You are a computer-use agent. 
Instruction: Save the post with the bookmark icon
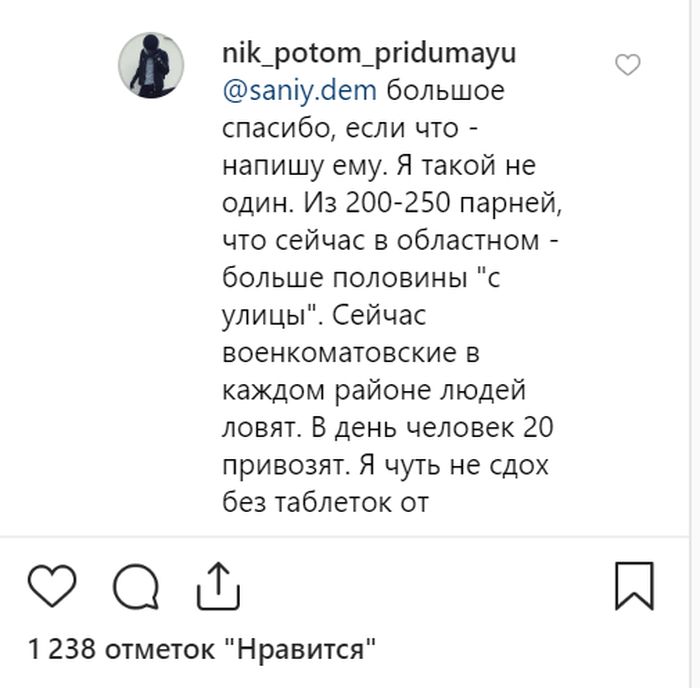[x=634, y=585]
